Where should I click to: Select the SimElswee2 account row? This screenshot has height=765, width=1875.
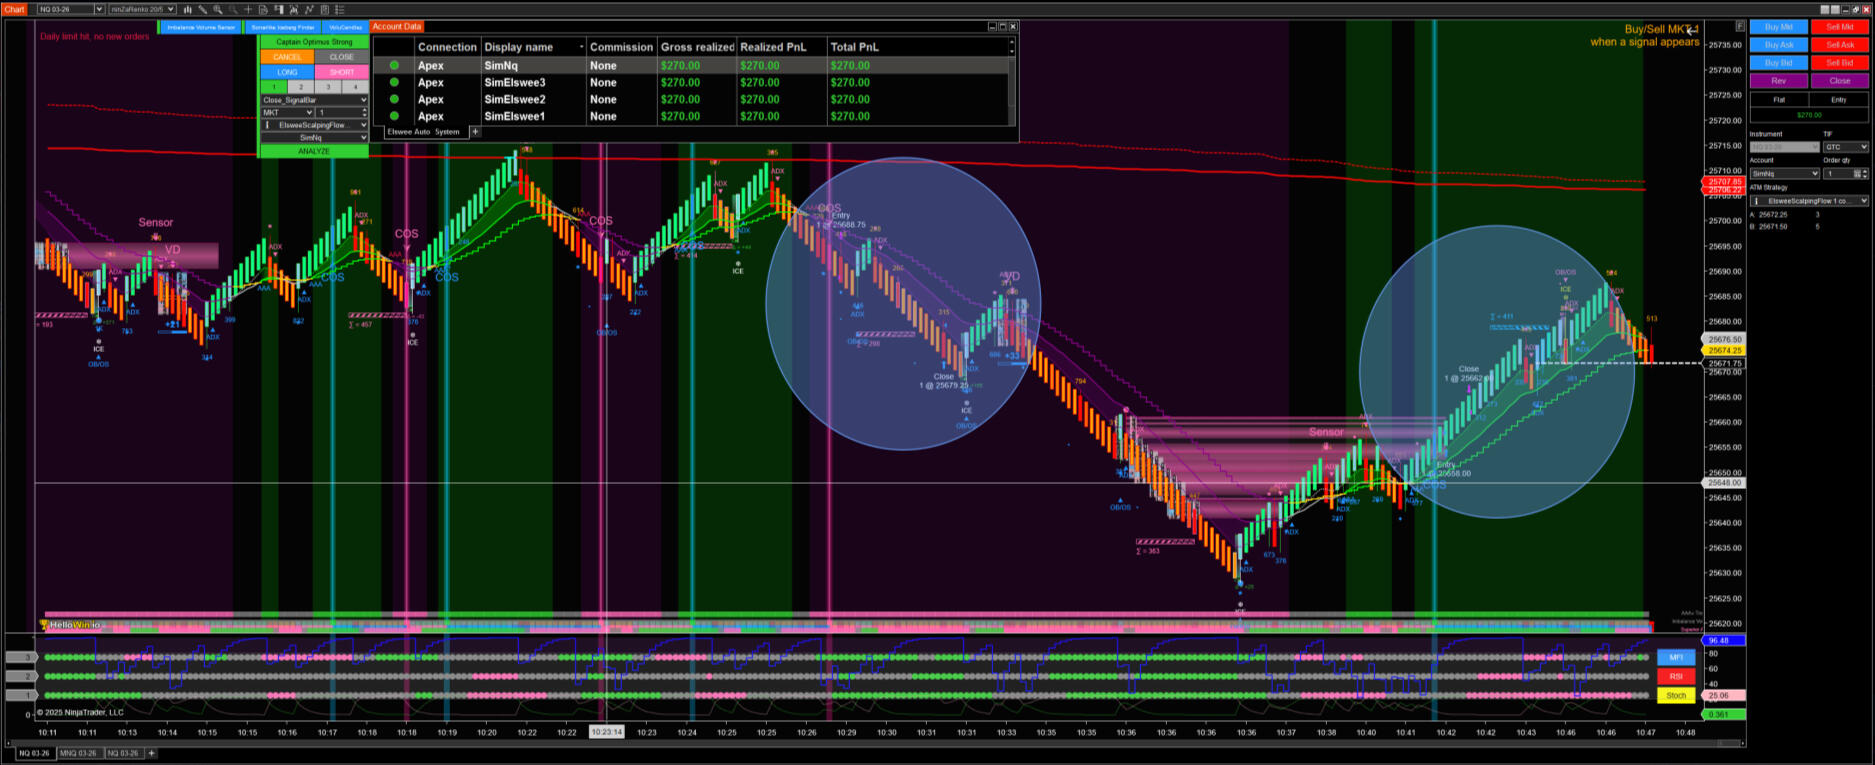(x=515, y=99)
